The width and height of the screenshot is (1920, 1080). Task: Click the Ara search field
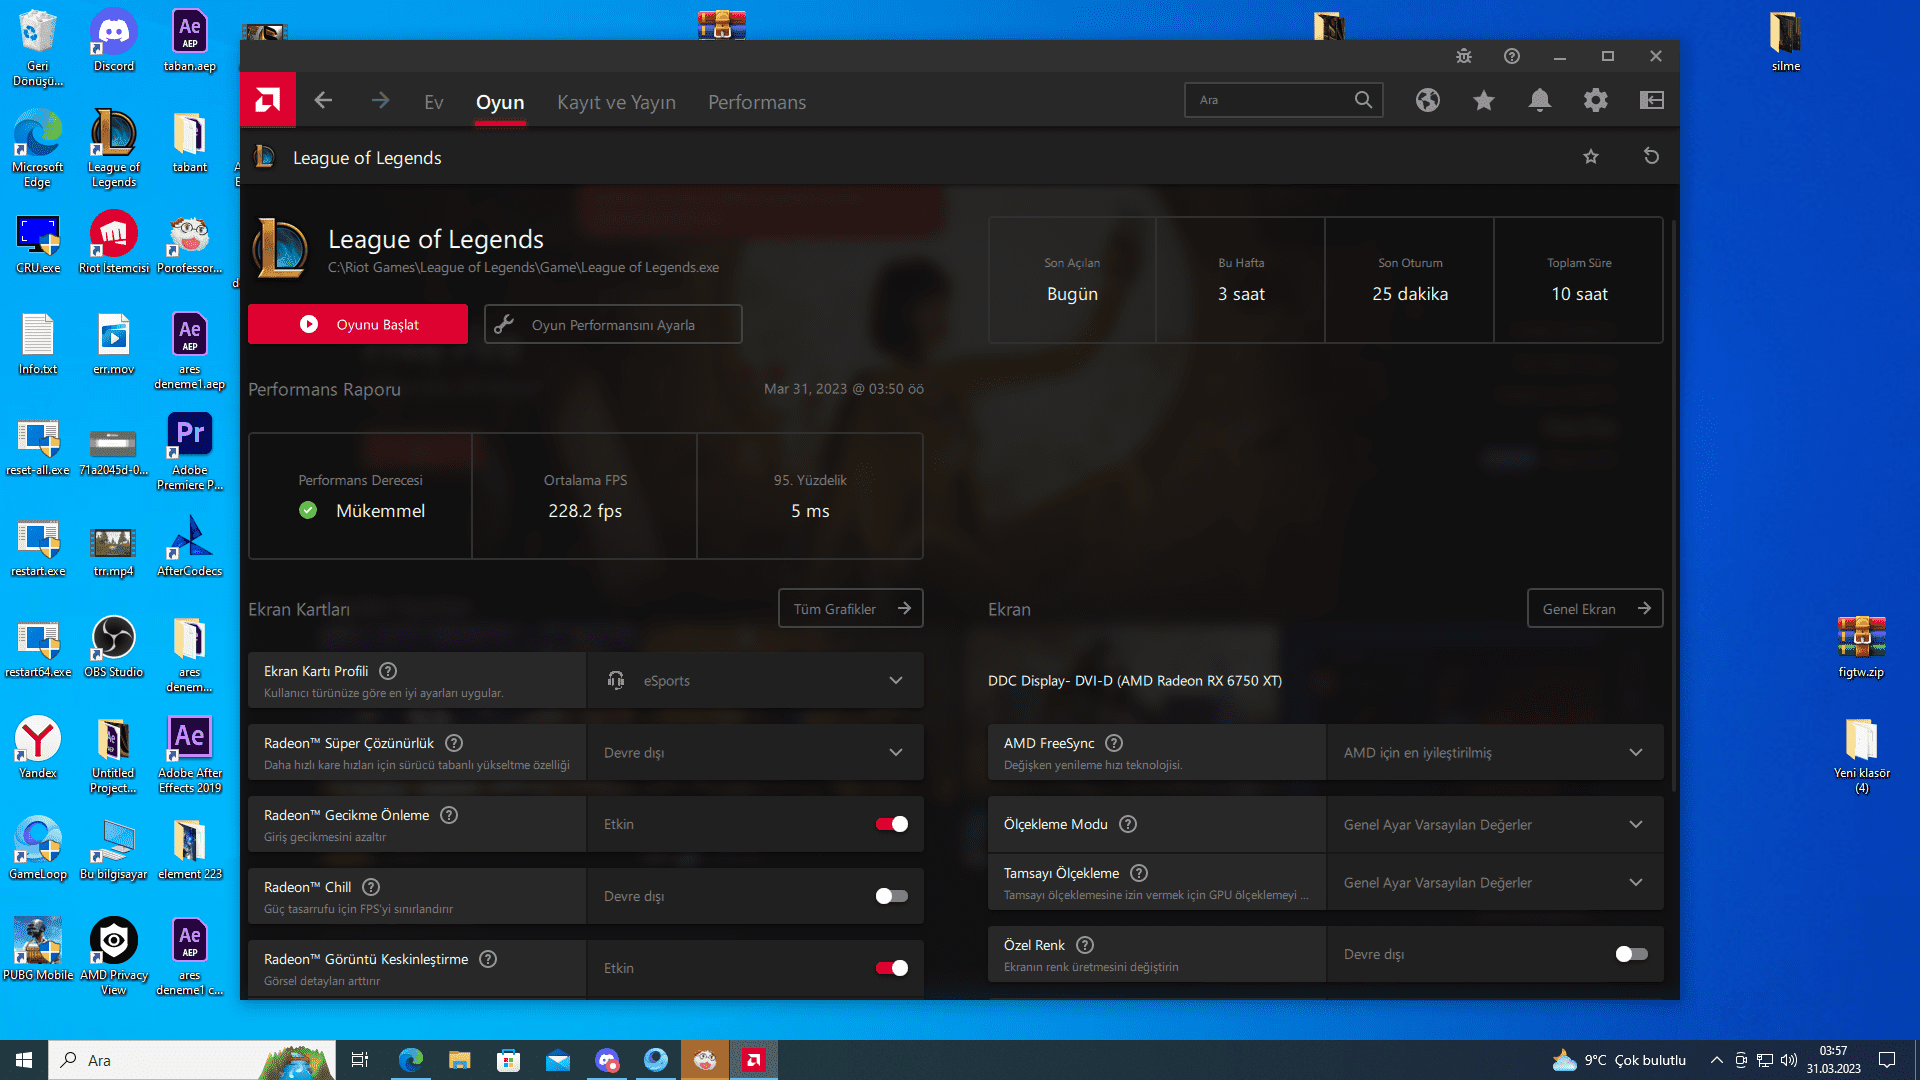click(1270, 100)
